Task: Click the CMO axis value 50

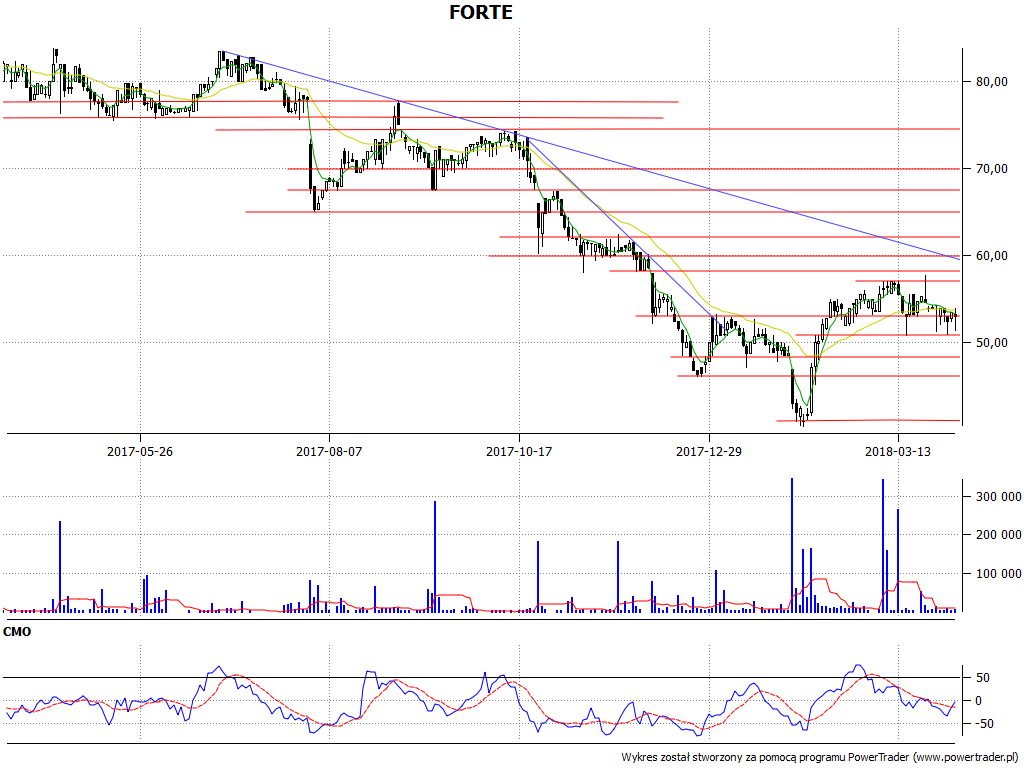Action: 983,678
